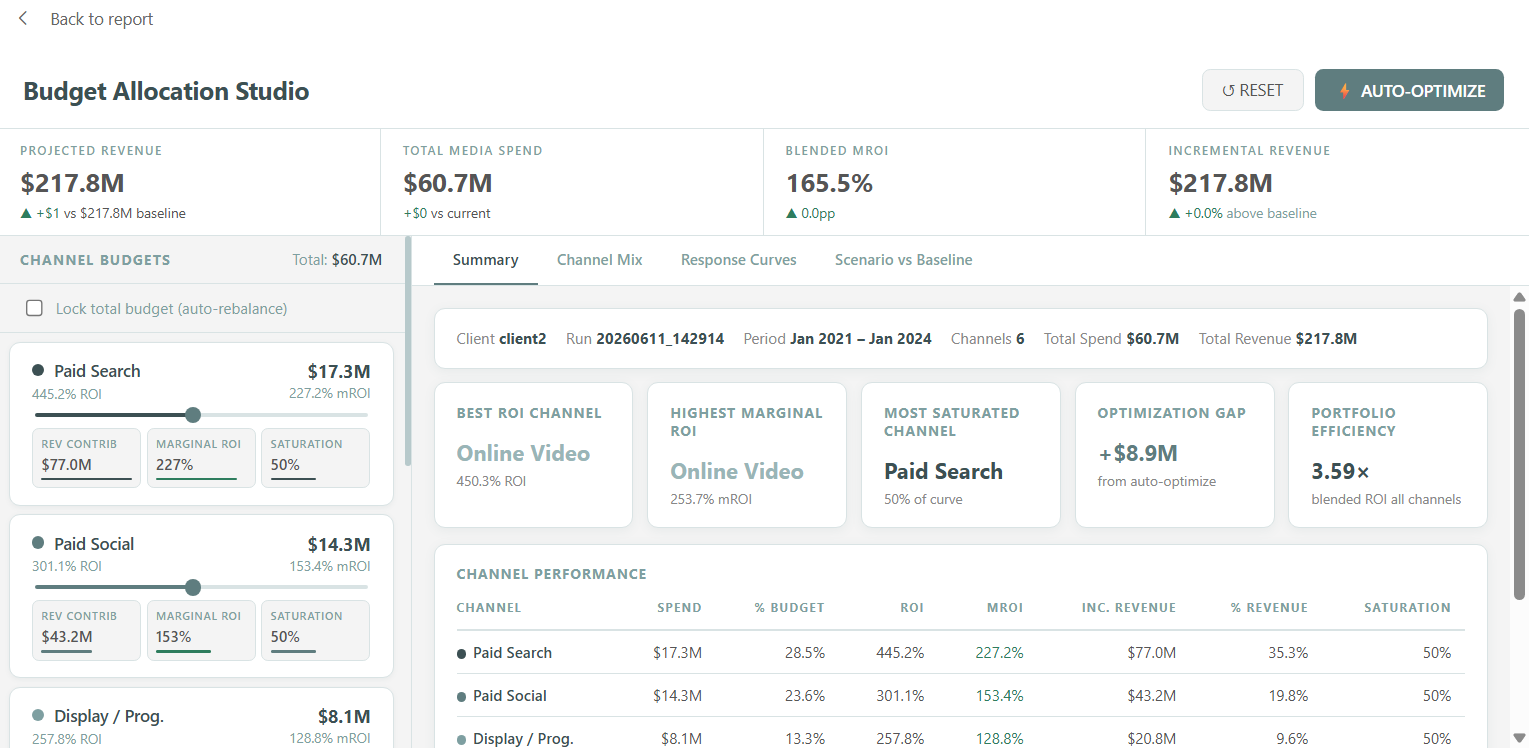Click the SPEND column header
This screenshot has height=748, width=1532.
click(x=679, y=608)
